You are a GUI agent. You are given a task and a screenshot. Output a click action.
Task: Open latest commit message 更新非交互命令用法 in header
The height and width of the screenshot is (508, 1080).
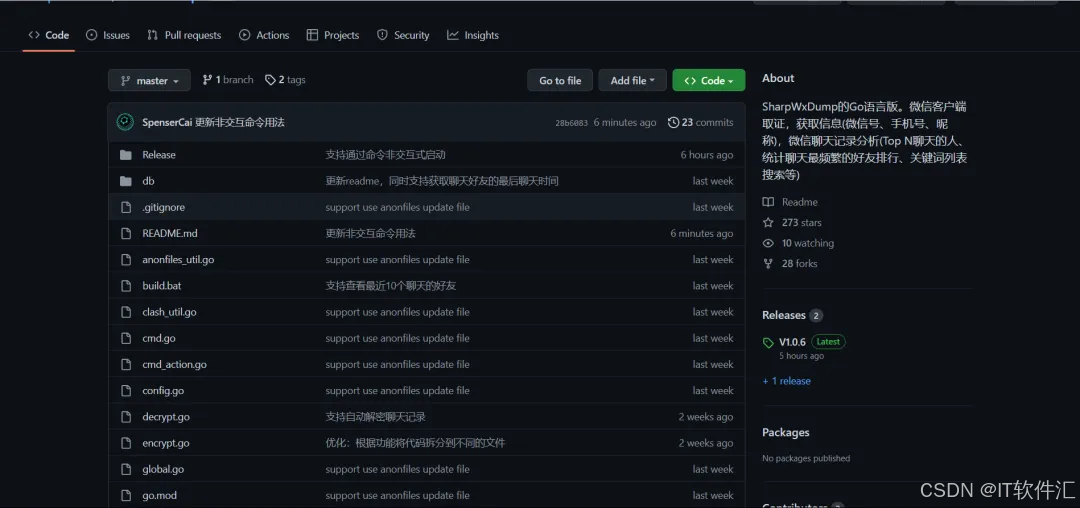[240, 123]
